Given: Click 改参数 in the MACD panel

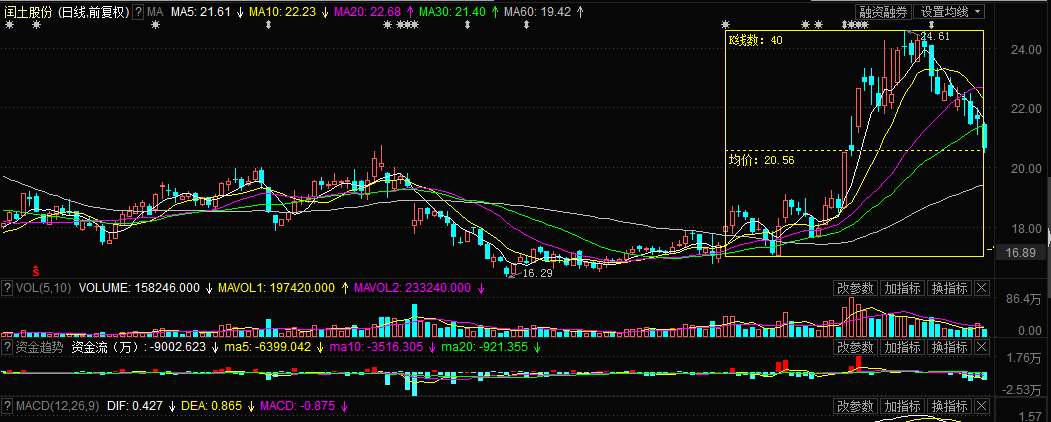Looking at the screenshot, I should (855, 406).
